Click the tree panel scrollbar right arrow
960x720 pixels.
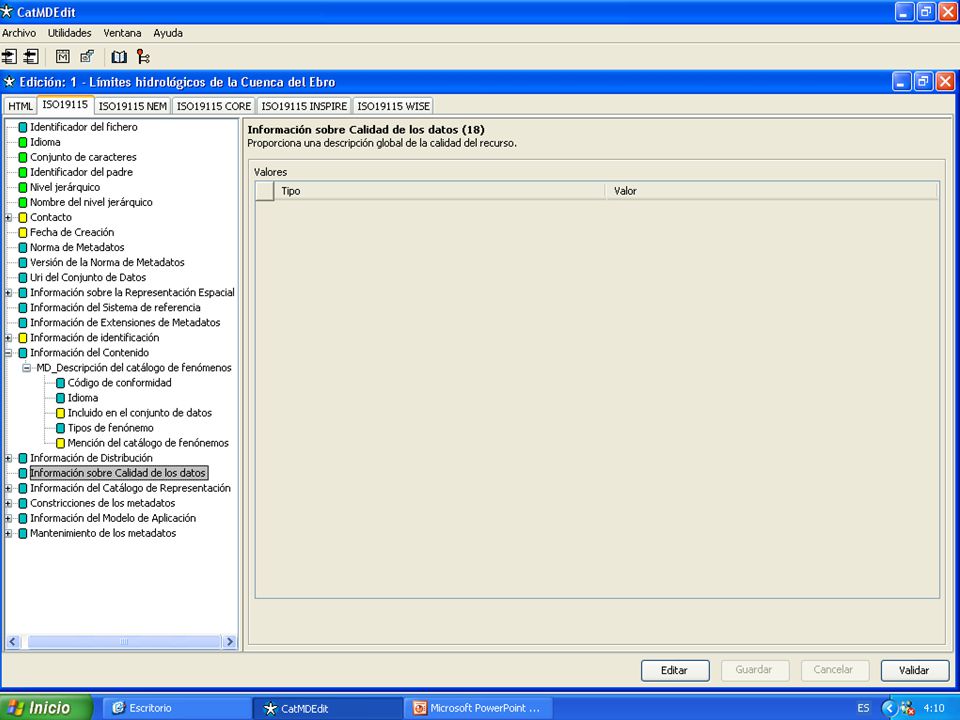click(230, 642)
